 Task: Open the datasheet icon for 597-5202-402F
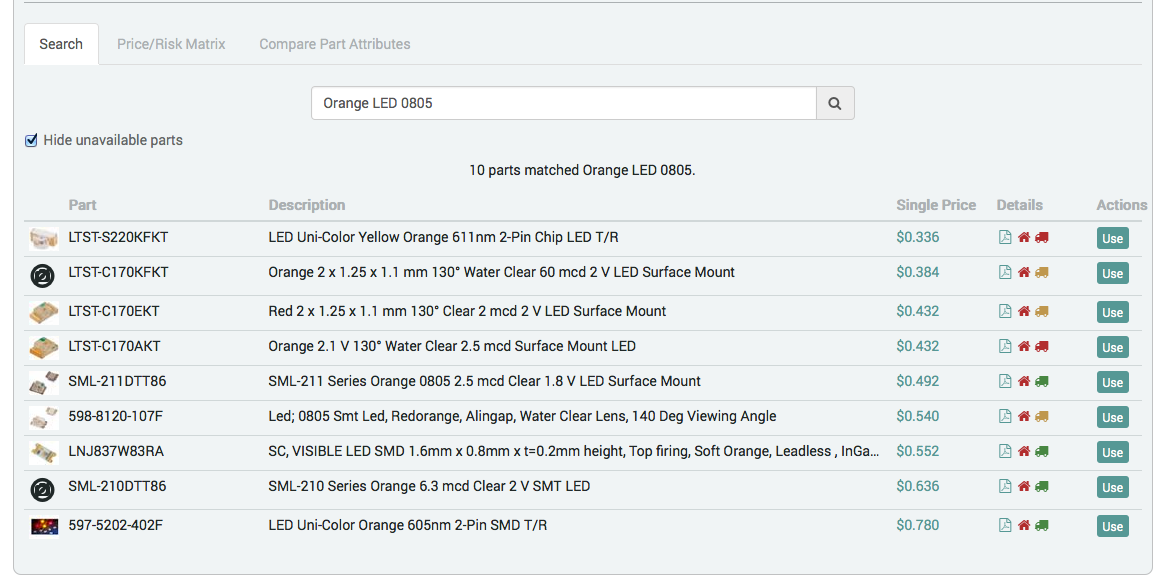coord(1005,525)
